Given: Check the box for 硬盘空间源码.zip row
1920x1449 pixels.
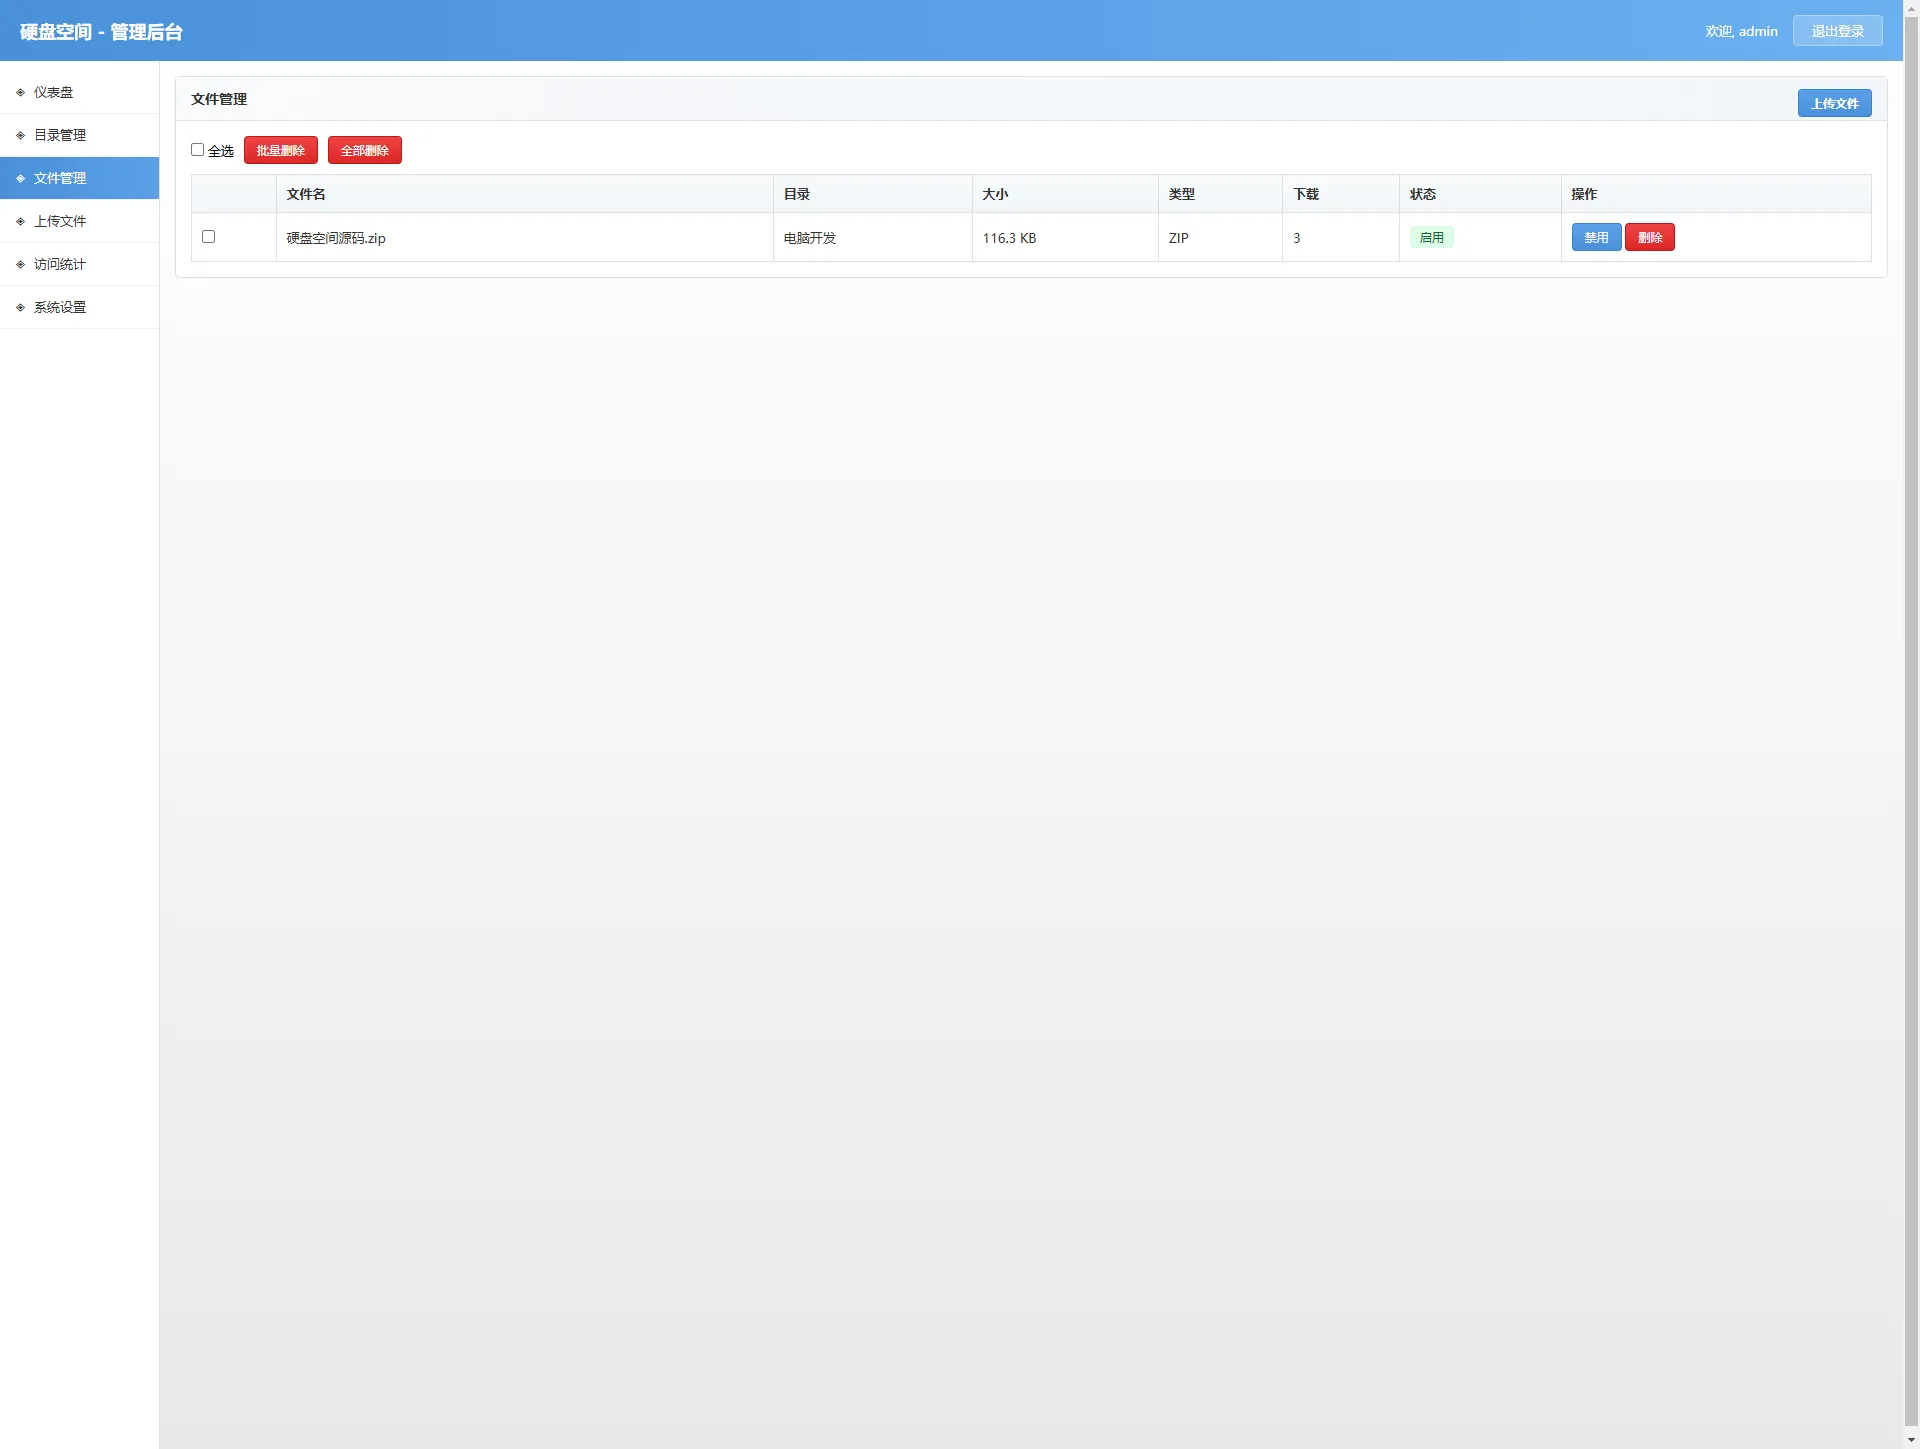Looking at the screenshot, I should (208, 237).
